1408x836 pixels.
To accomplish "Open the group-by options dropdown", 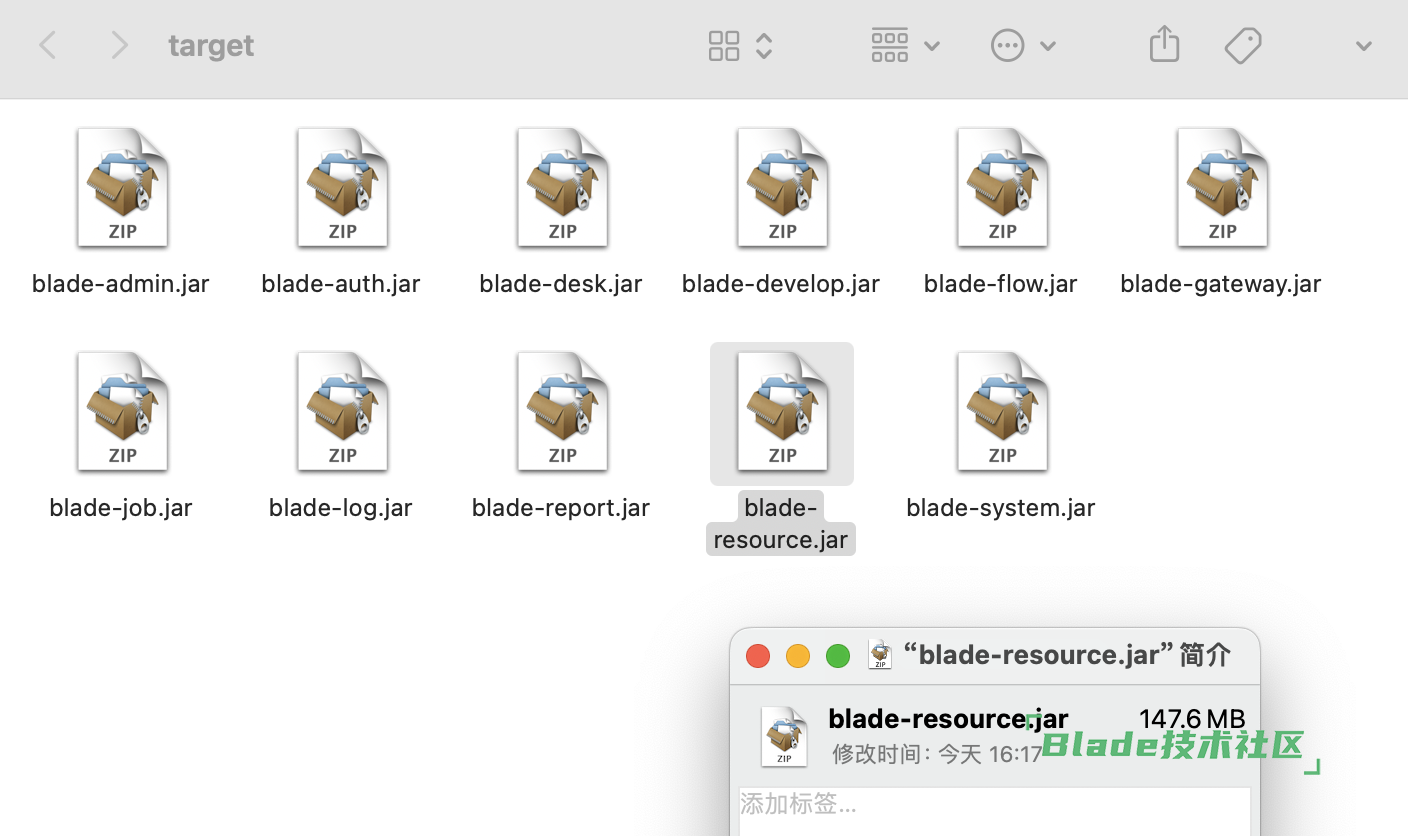I will point(904,45).
